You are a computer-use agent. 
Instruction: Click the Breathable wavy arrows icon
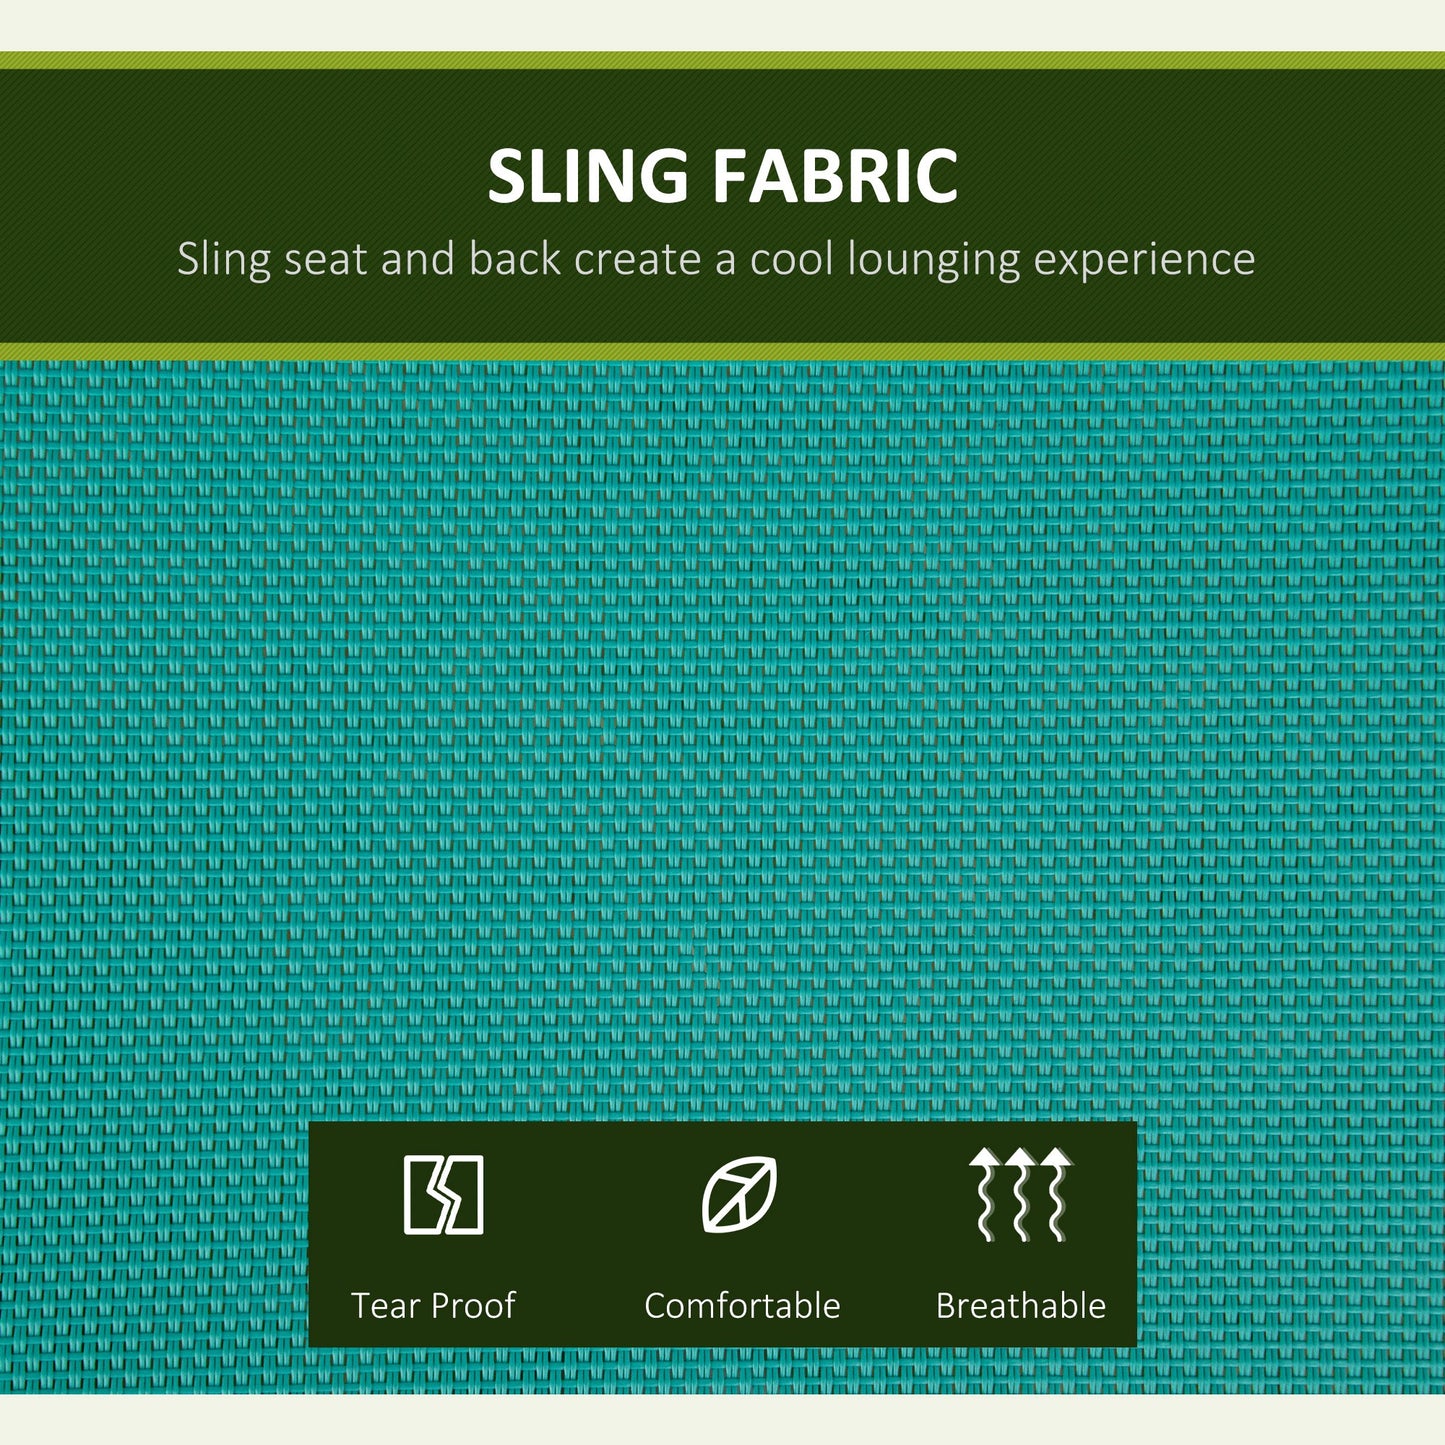1020,1194
